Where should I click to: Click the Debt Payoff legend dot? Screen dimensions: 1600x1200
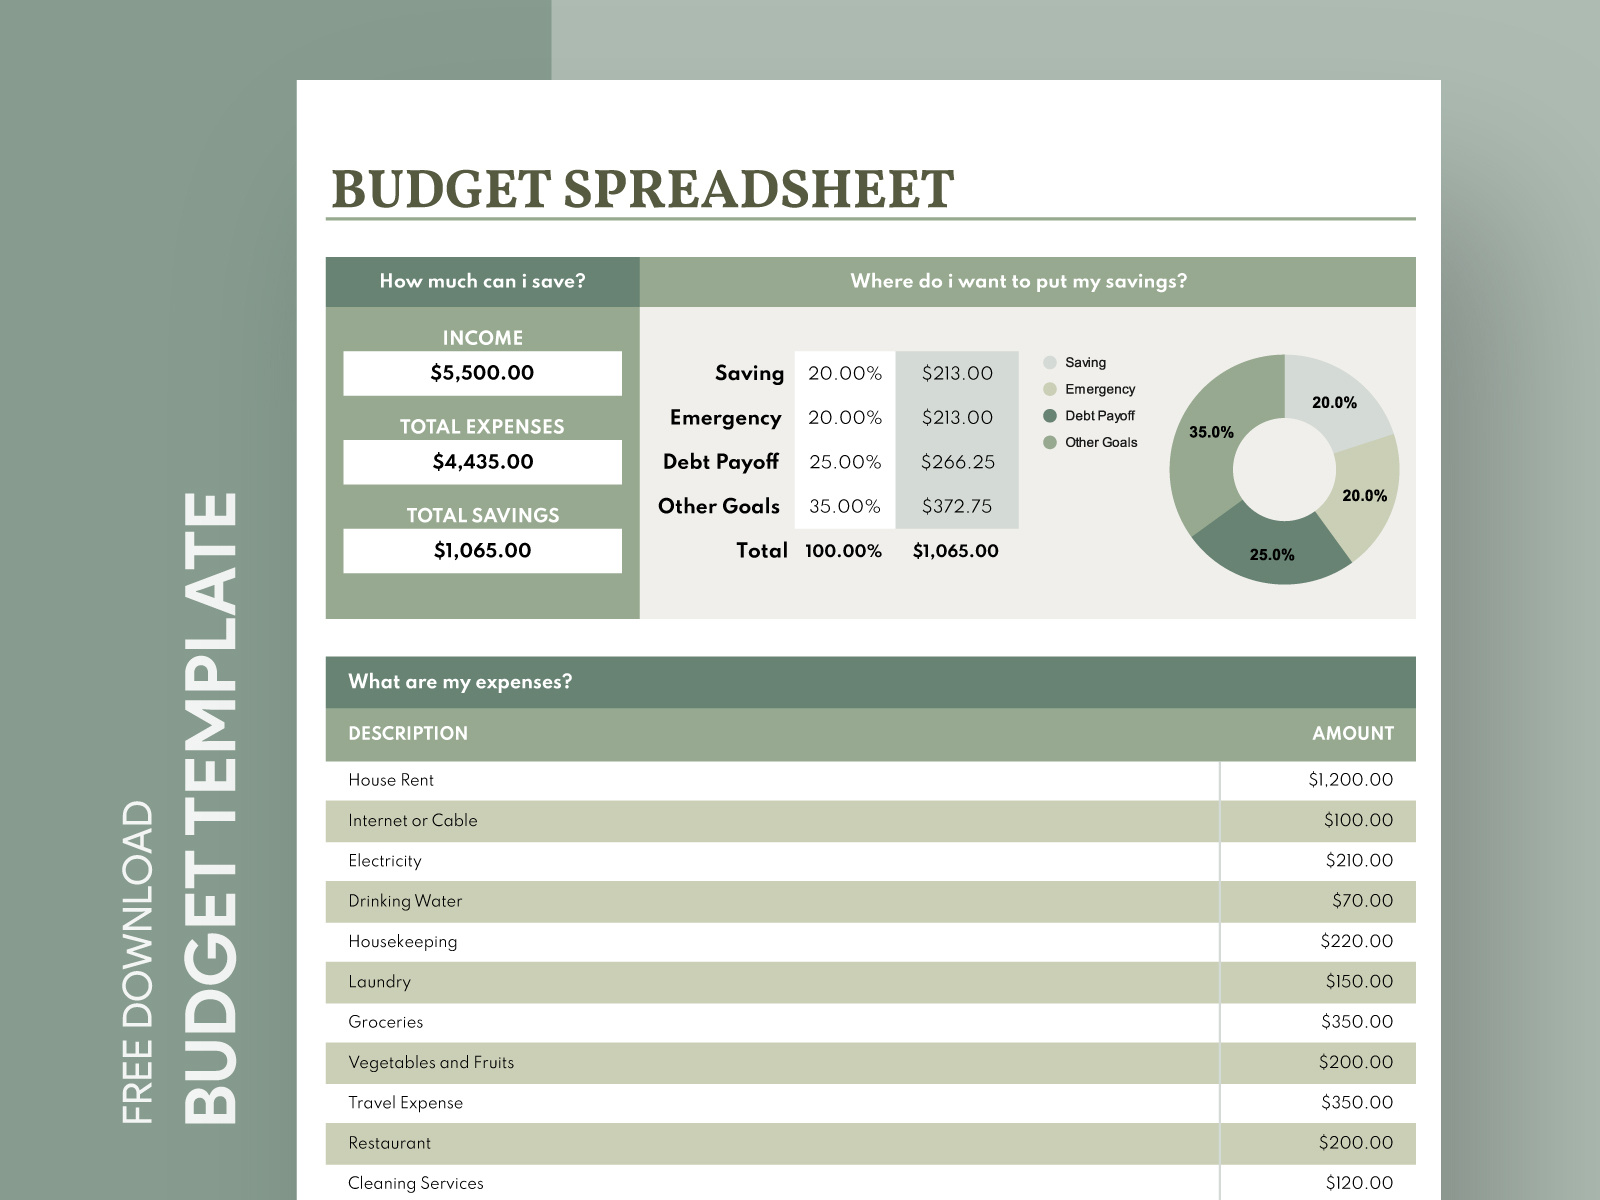1050,416
